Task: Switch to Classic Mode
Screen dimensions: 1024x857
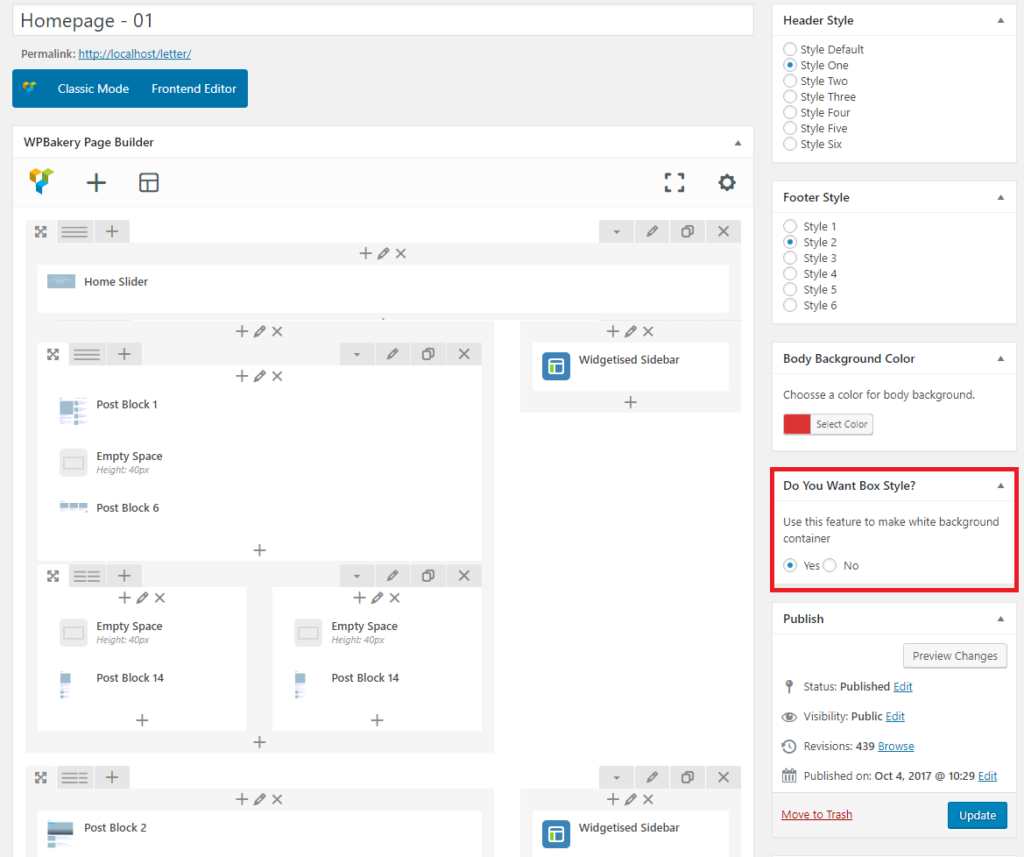Action: coord(93,89)
